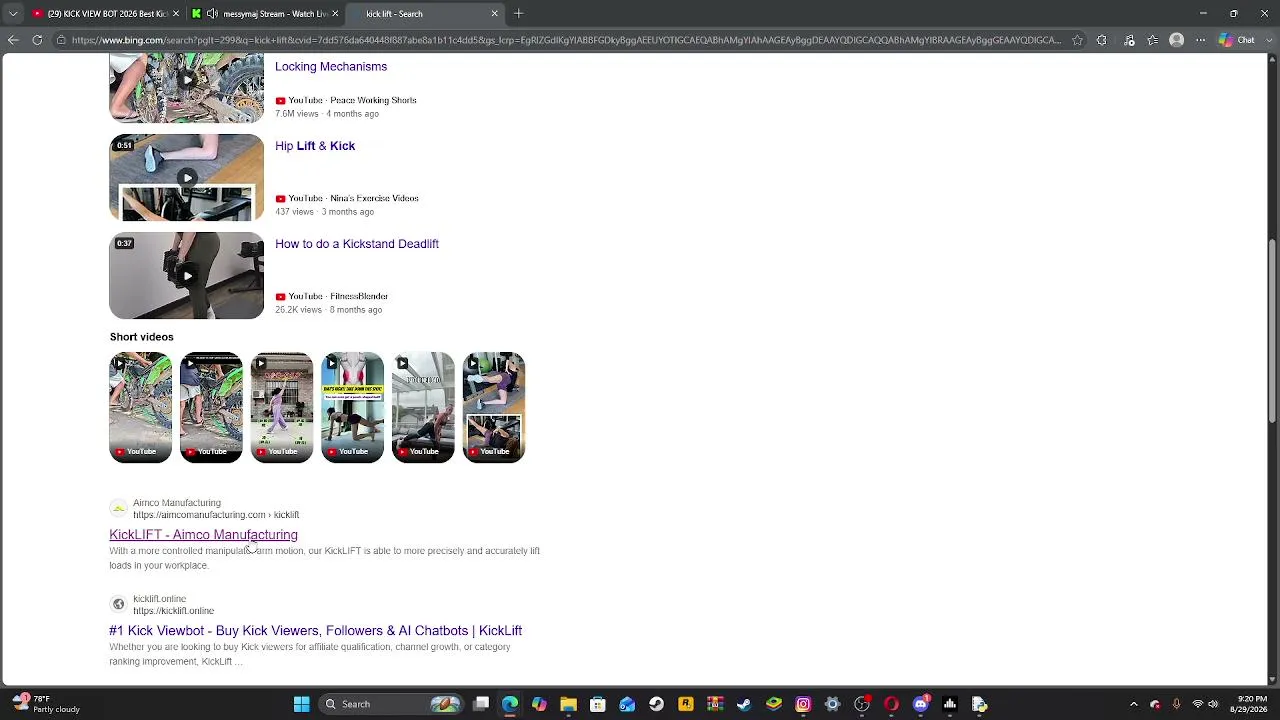
Task: Open the Outlook mail app in taskbar
Action: click(627, 704)
